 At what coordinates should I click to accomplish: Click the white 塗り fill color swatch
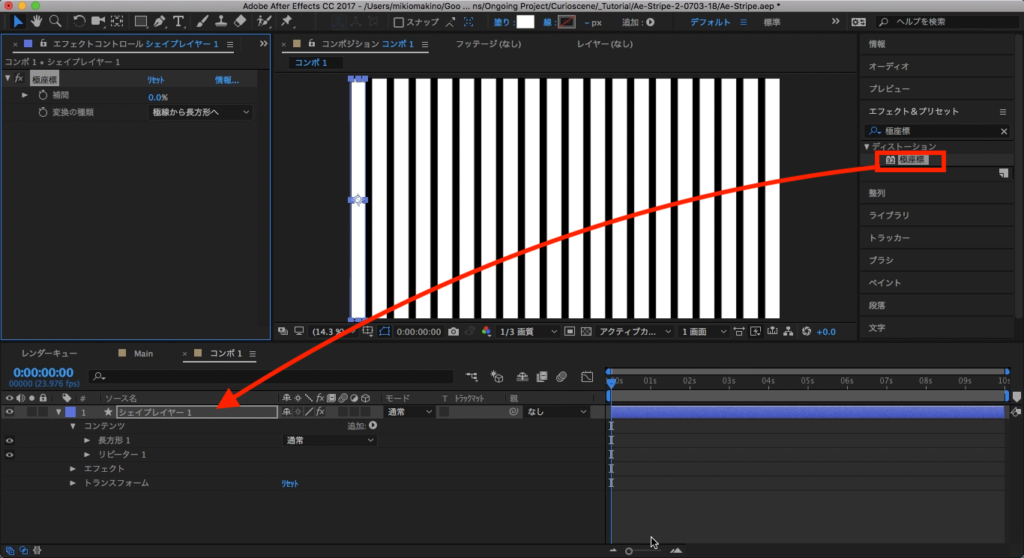pos(524,22)
